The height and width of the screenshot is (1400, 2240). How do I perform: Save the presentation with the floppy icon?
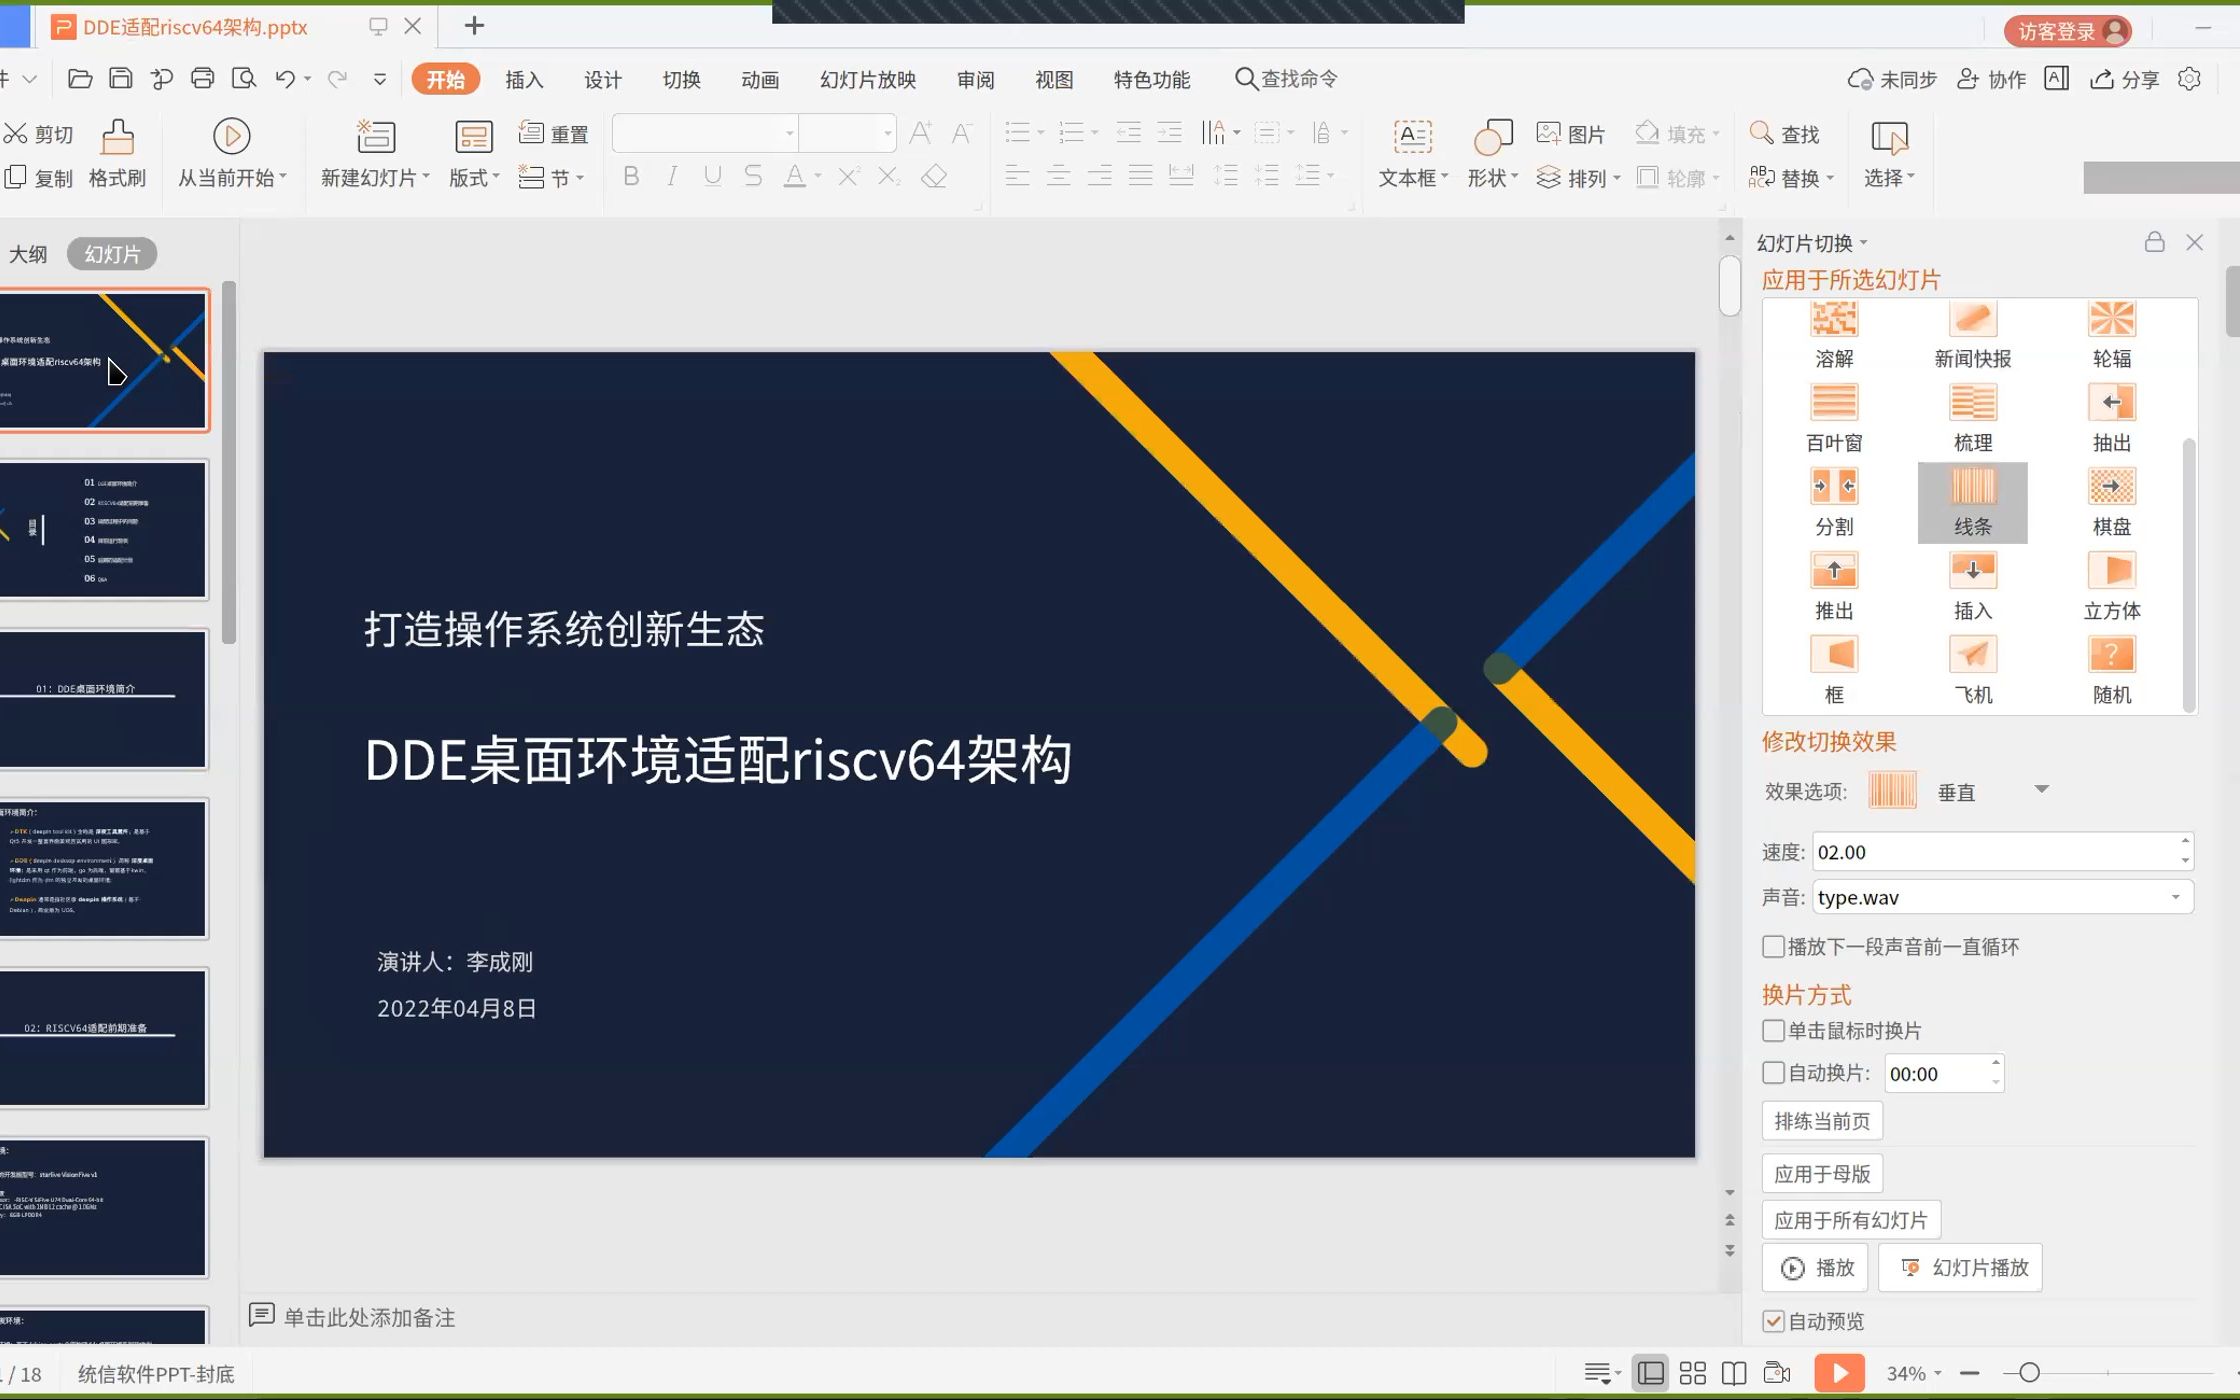pos(121,79)
